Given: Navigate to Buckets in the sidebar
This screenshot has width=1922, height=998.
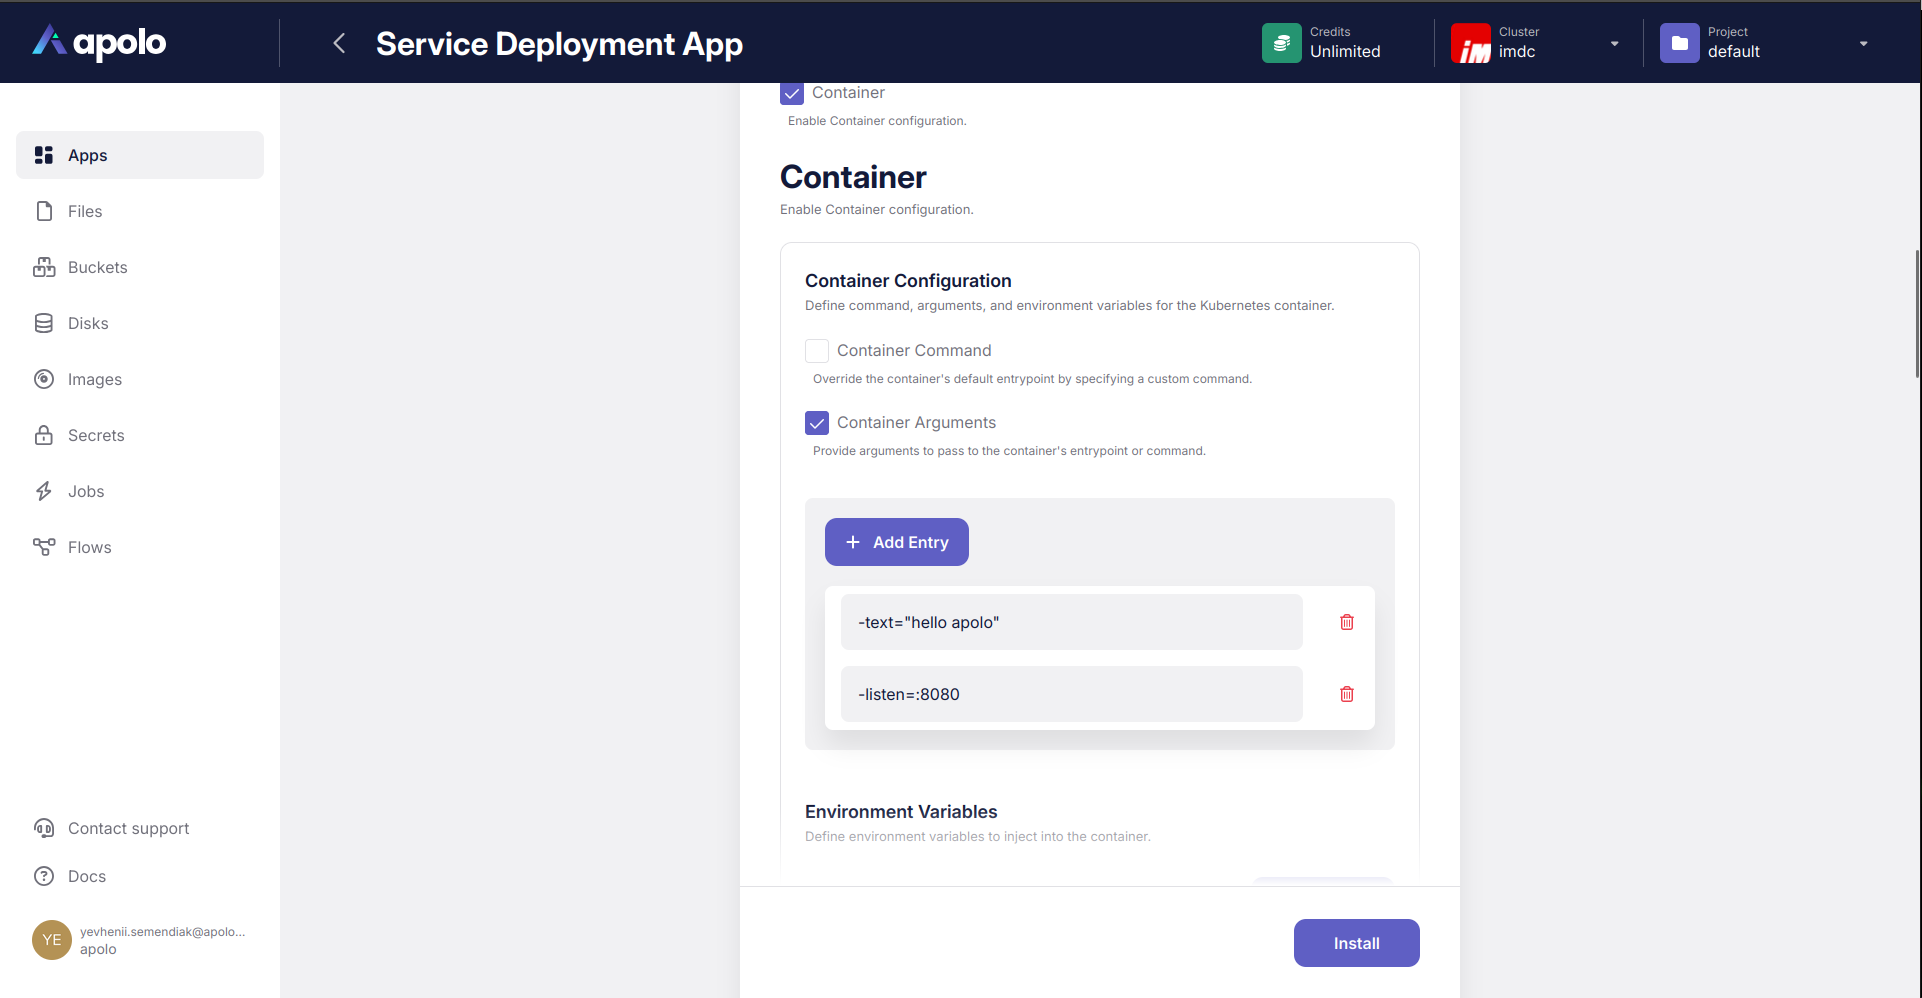Looking at the screenshot, I should point(97,267).
